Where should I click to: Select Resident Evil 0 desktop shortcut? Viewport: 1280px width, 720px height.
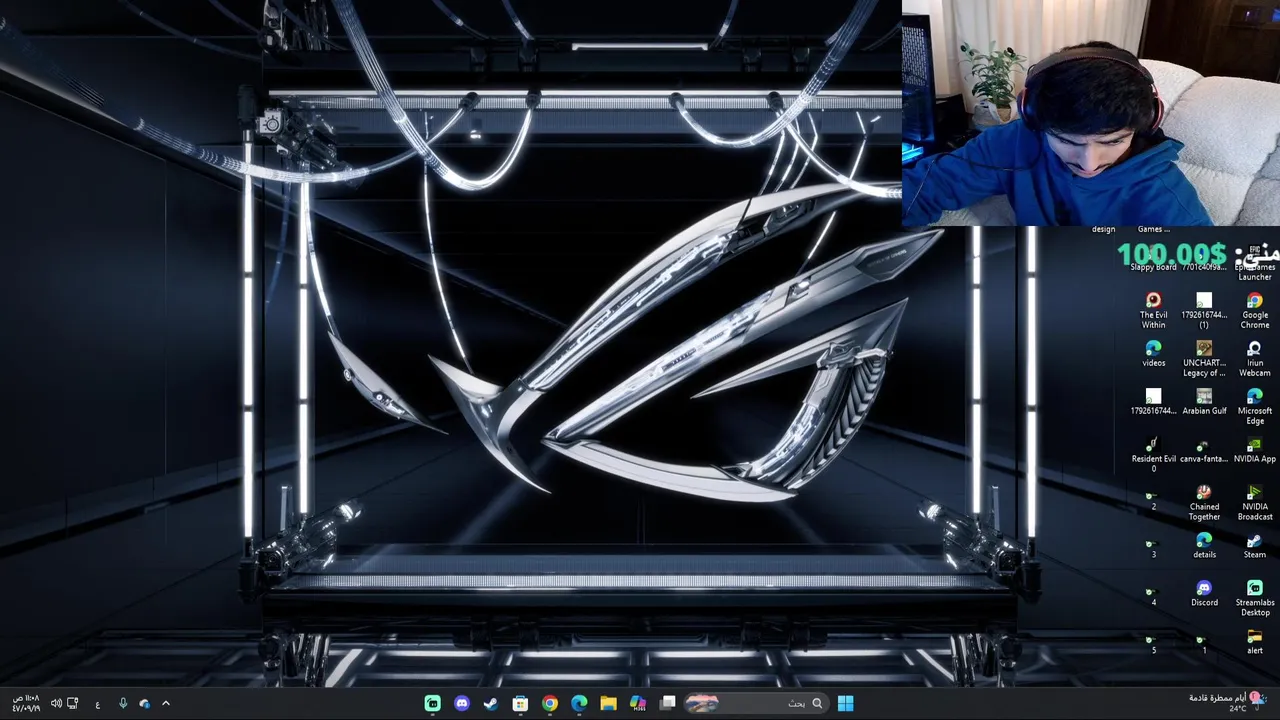tap(1153, 454)
